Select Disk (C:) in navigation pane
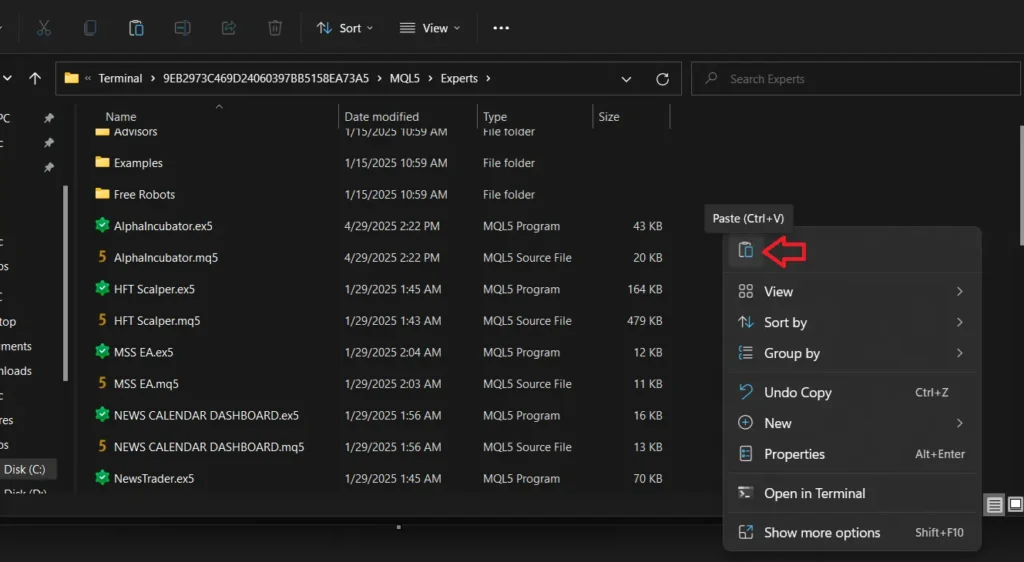The height and width of the screenshot is (562, 1024). (x=25, y=469)
